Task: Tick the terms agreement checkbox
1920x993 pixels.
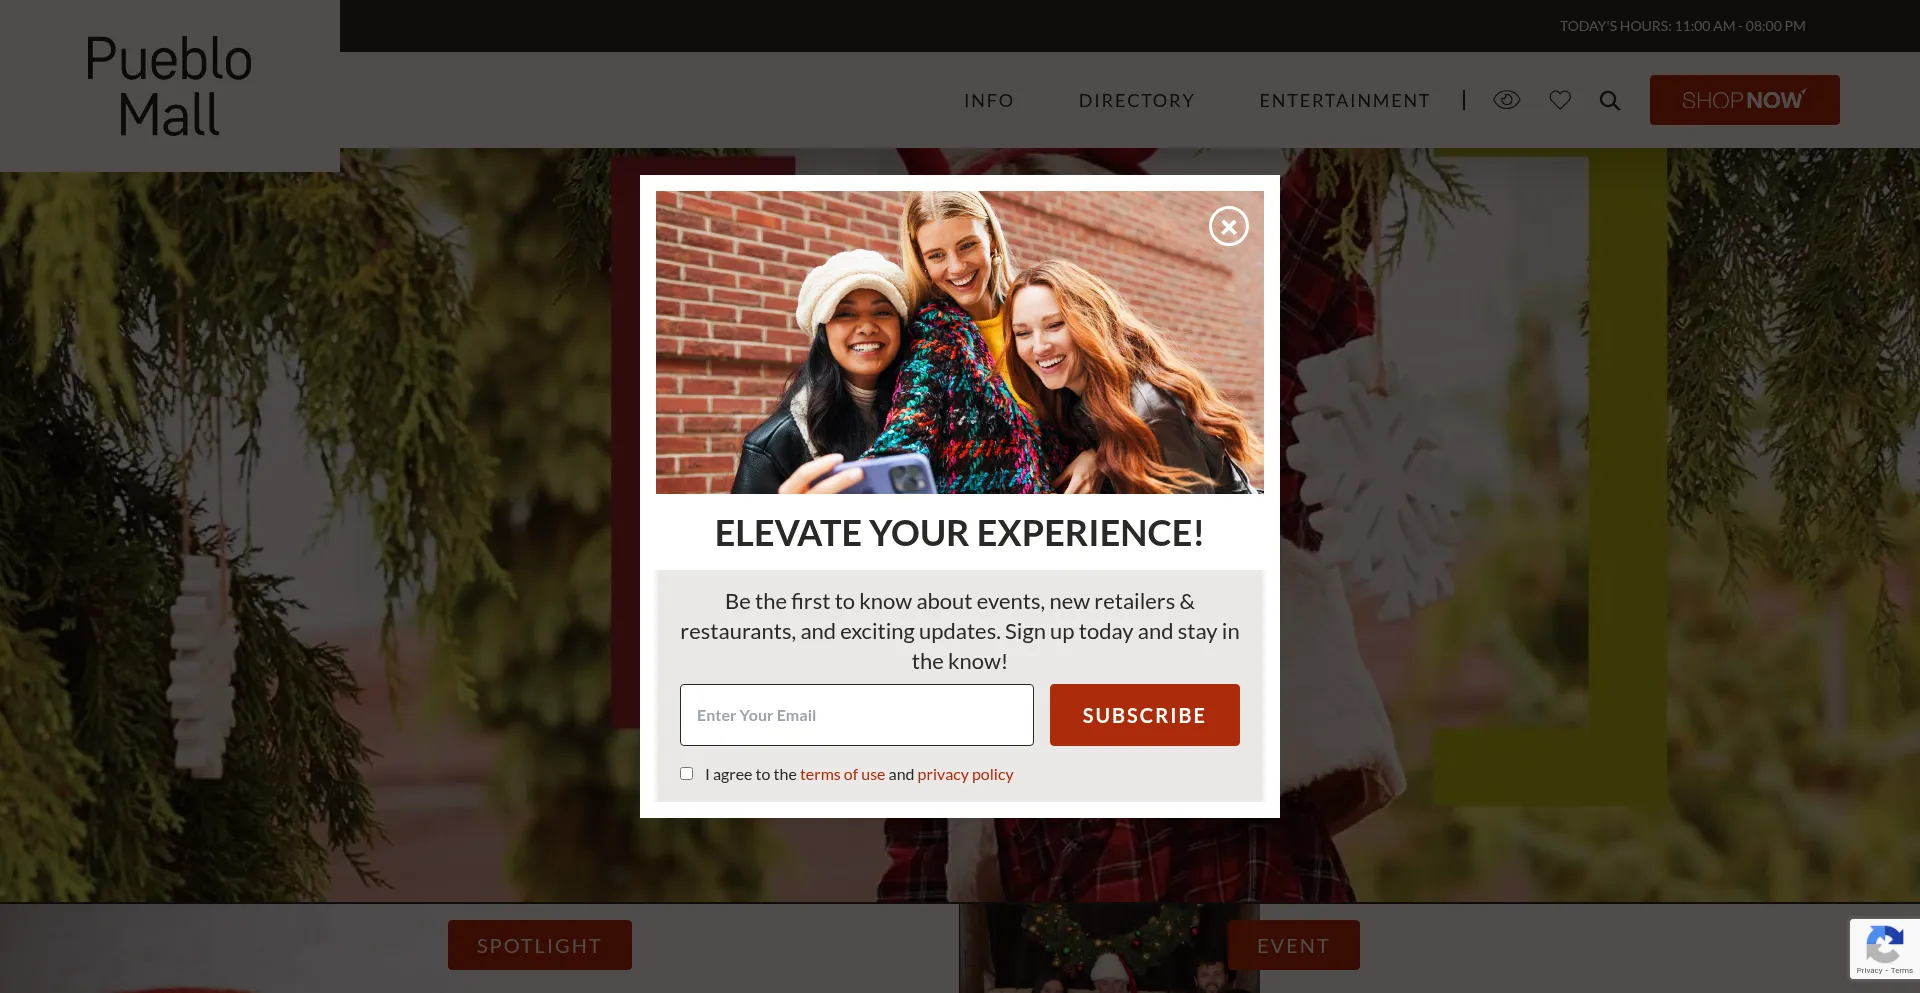Action: [686, 774]
